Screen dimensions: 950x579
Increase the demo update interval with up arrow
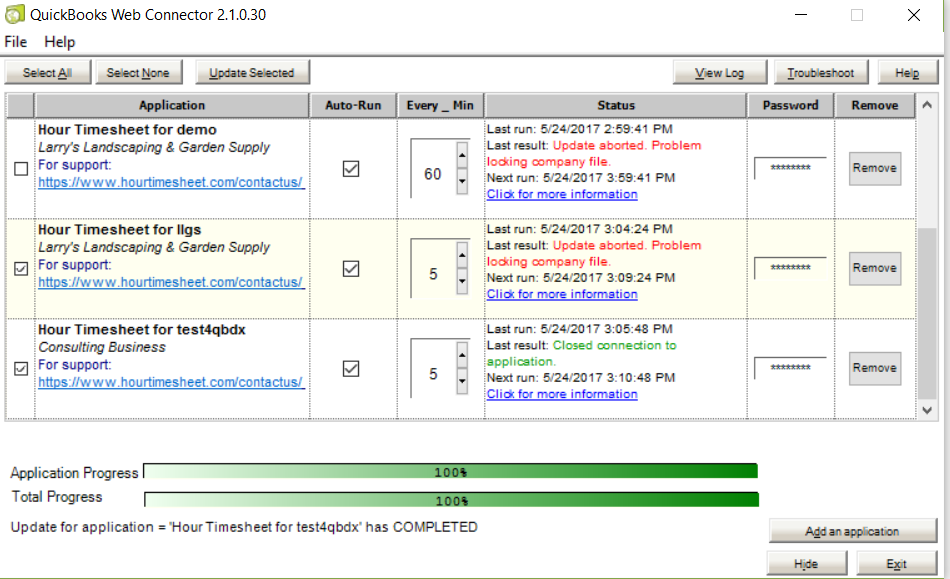point(461,154)
